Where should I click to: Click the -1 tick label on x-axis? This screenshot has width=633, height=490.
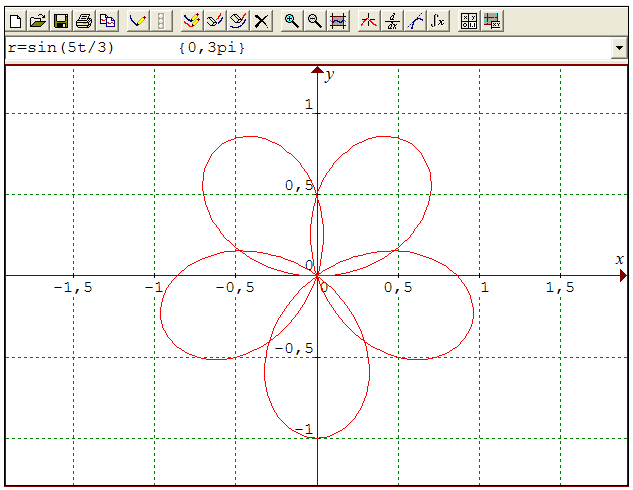coord(154,287)
